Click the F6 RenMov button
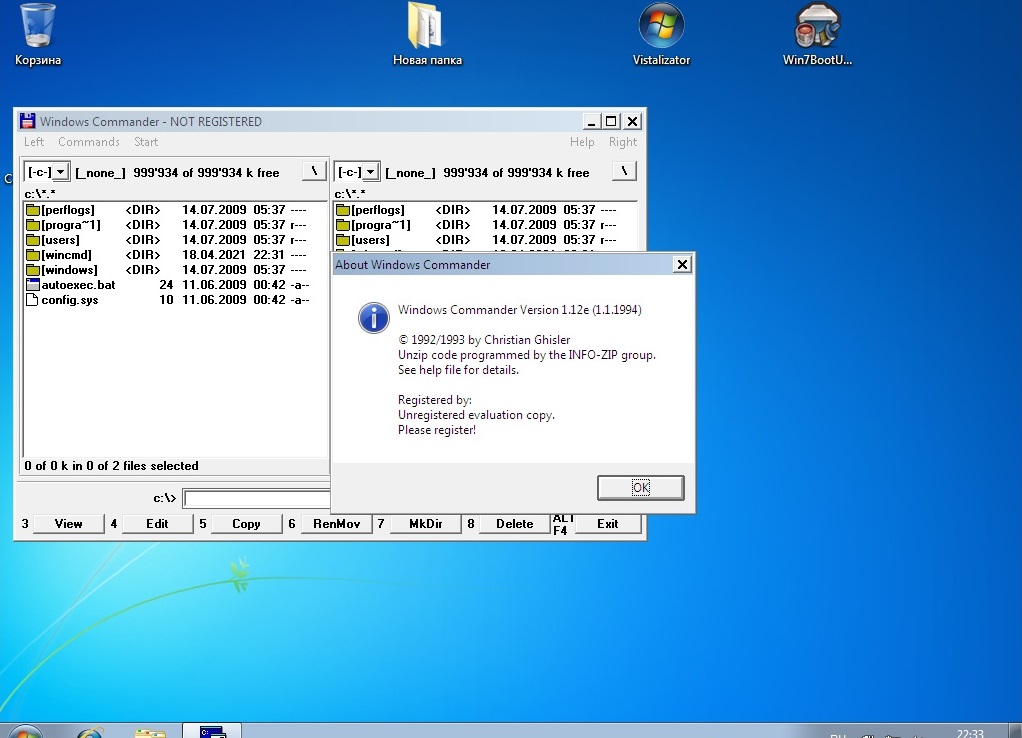This screenshot has width=1022, height=738. point(336,524)
